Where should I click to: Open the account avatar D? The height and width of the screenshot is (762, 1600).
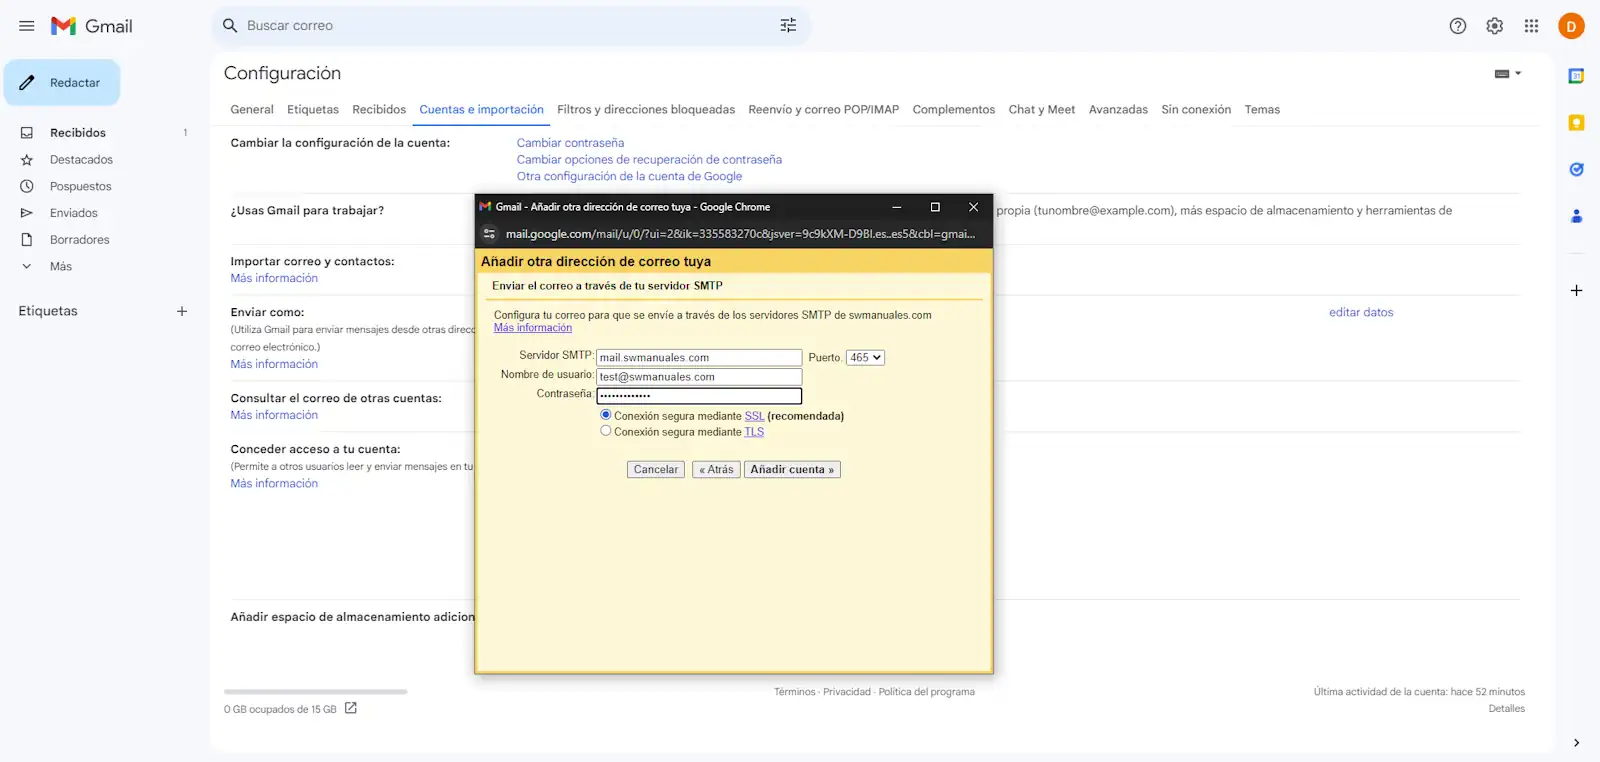click(x=1571, y=26)
